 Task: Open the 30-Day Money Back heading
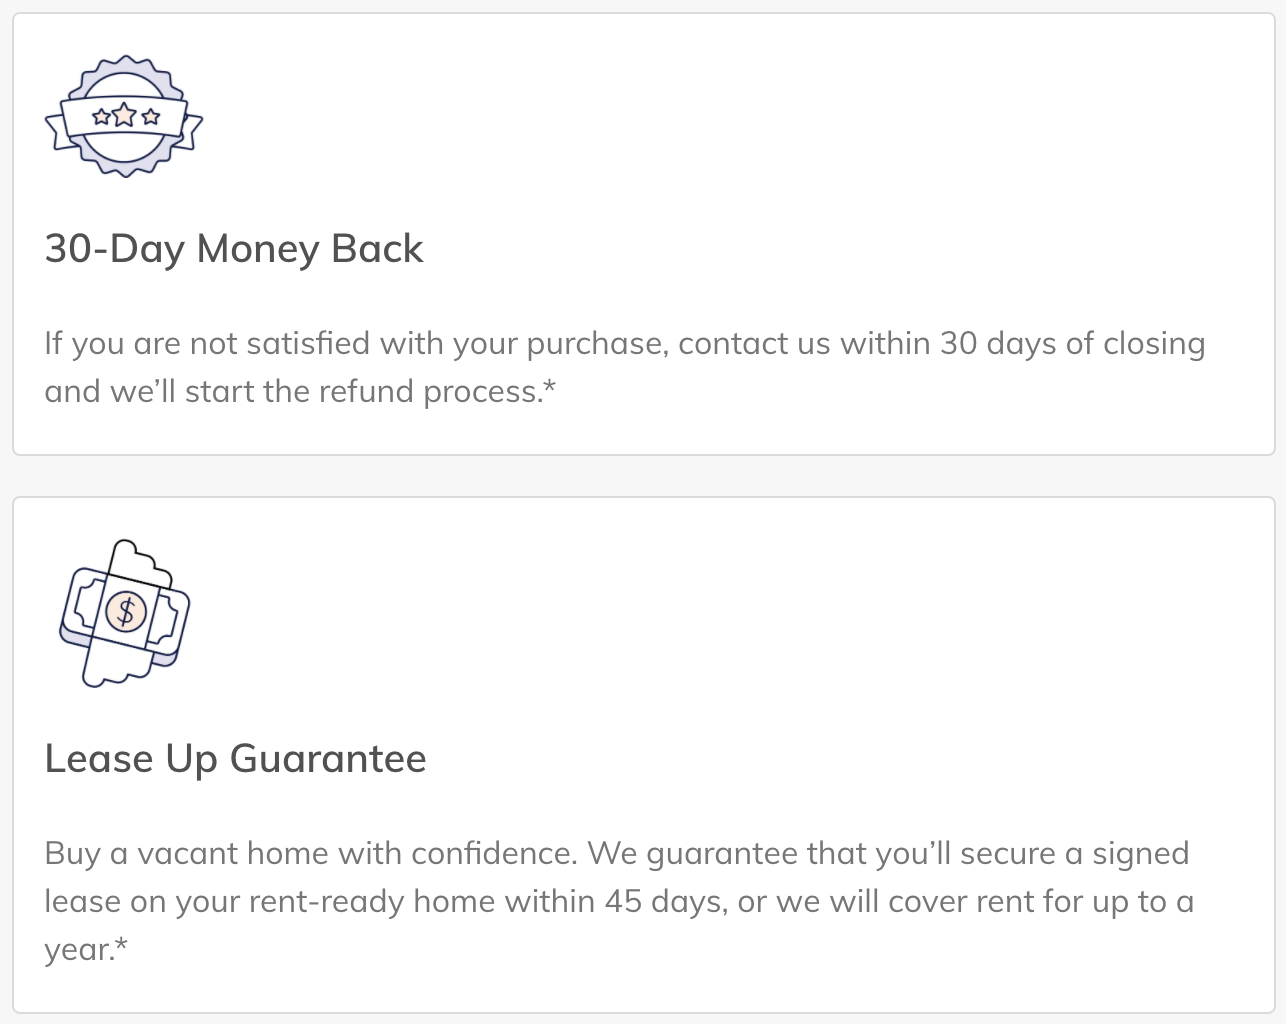(x=234, y=249)
